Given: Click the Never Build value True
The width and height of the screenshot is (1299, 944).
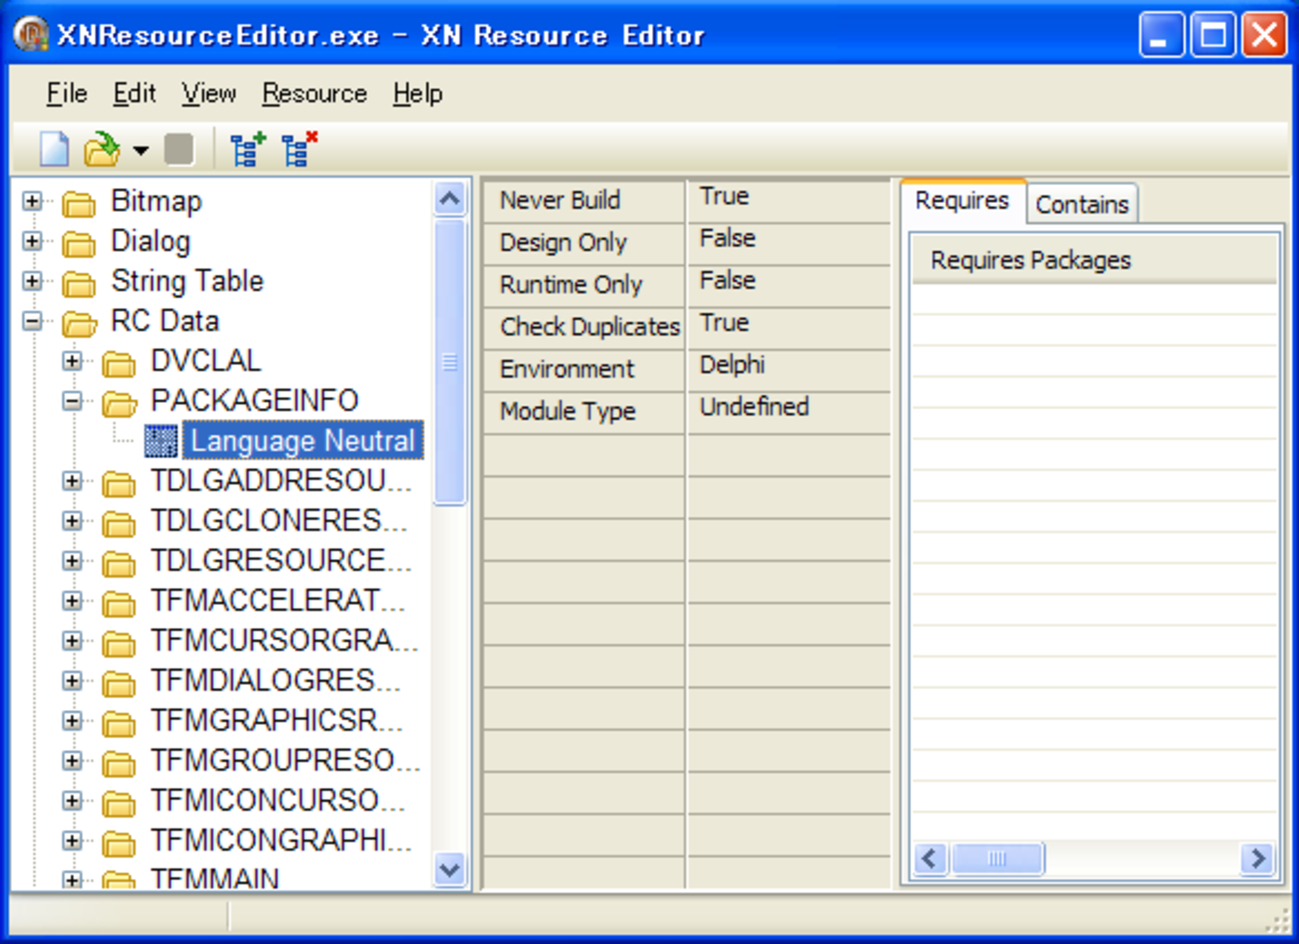Looking at the screenshot, I should click(x=725, y=197).
